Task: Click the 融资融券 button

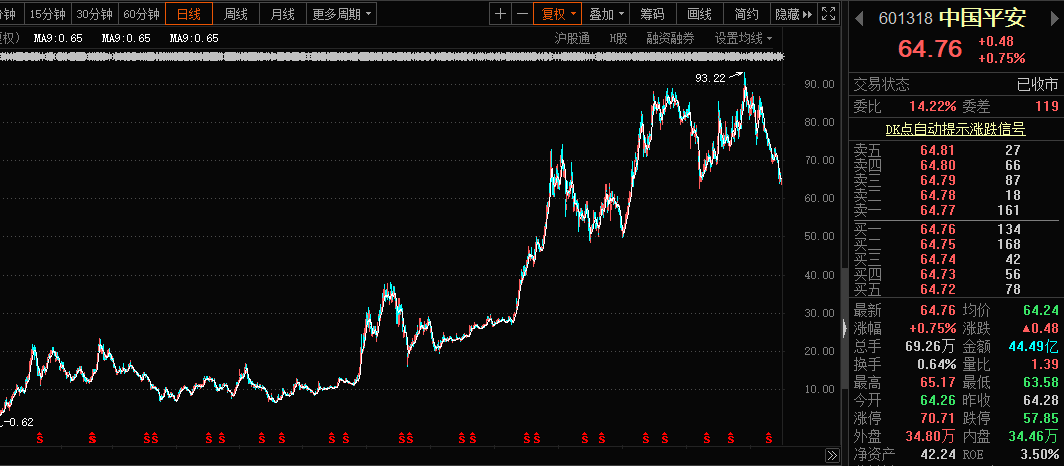Action: 670,38
